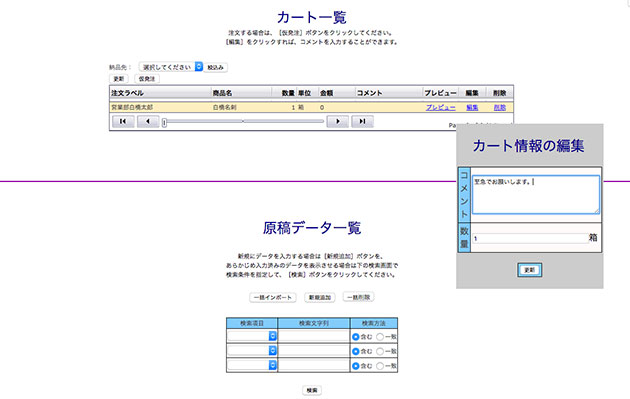This screenshot has width=630, height=399.
Task: Open the second 検索項目 dropdown
Action: pos(252,350)
